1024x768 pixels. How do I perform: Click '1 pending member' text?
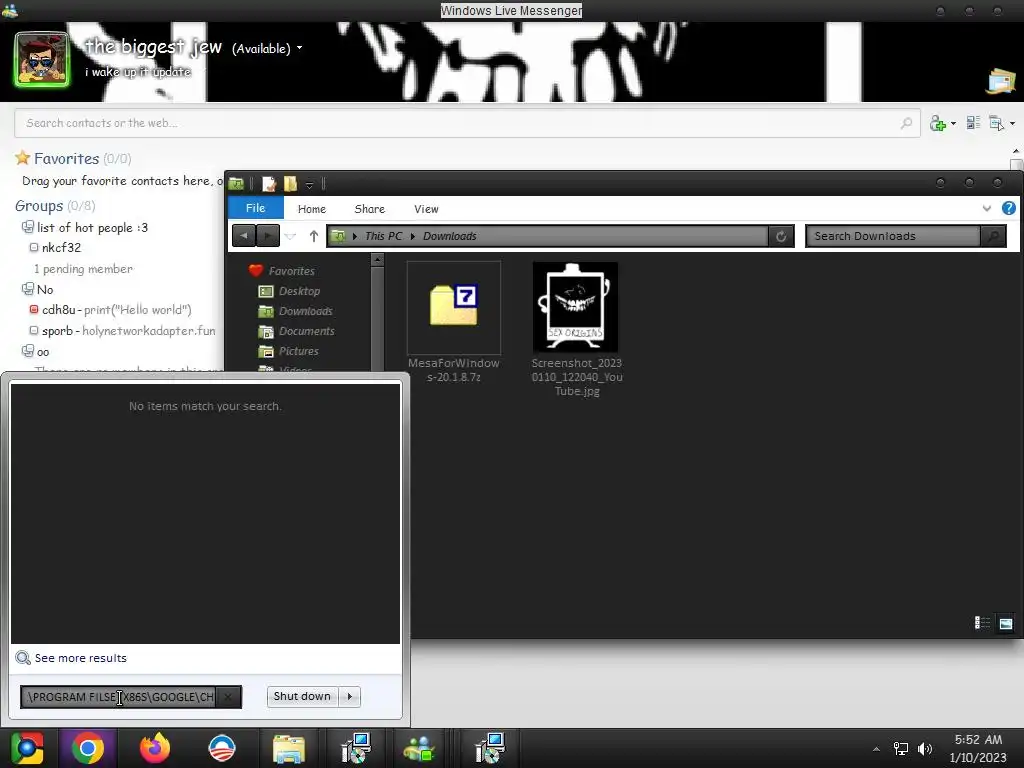click(x=83, y=269)
